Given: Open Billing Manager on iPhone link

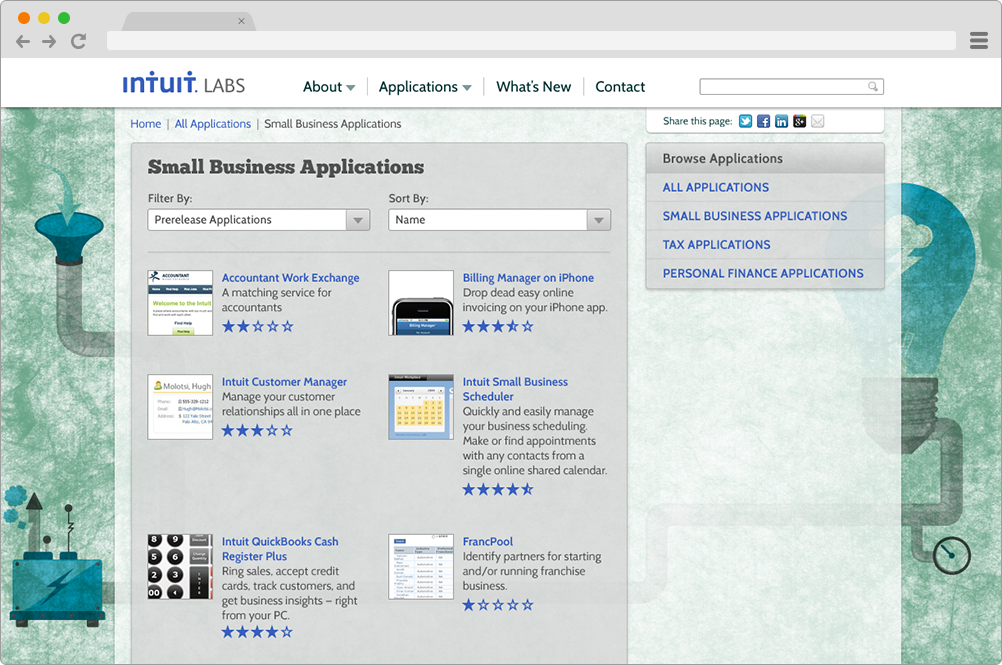Looking at the screenshot, I should (x=528, y=278).
